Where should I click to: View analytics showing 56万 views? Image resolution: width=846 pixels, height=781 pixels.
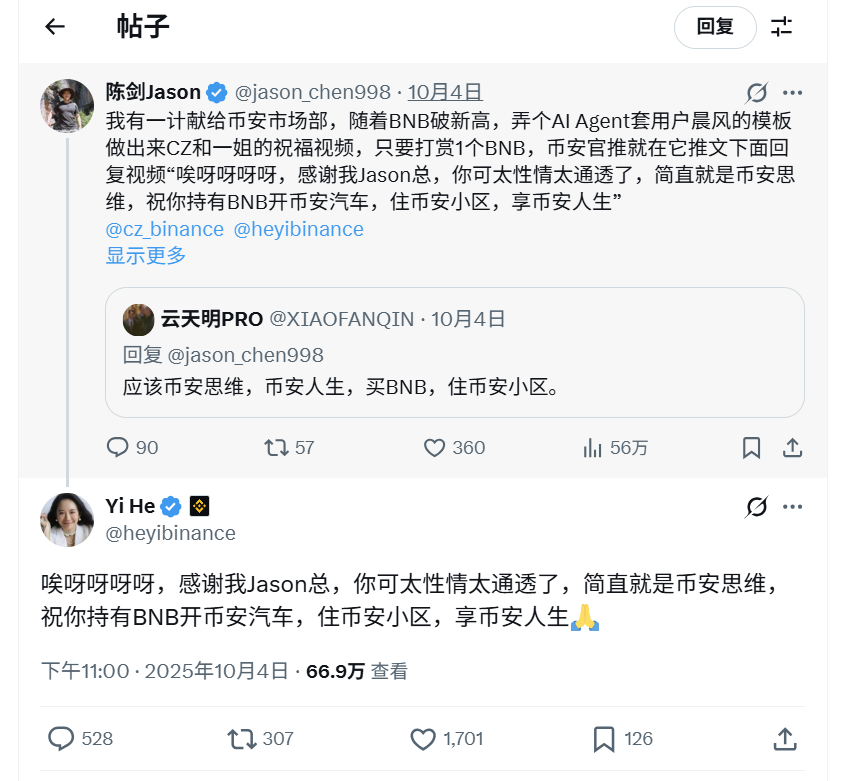[592, 448]
